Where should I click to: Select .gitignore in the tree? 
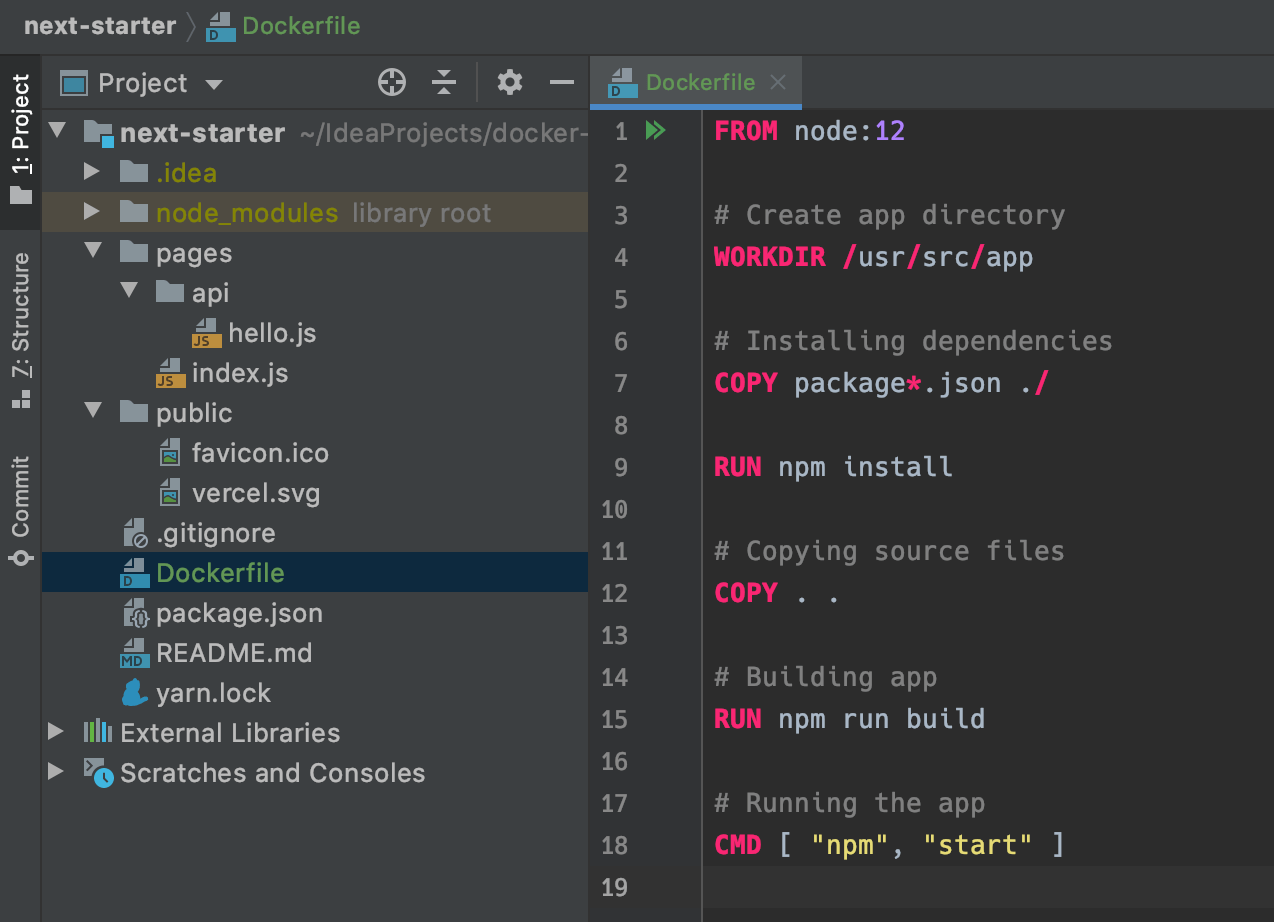pyautogui.click(x=216, y=533)
